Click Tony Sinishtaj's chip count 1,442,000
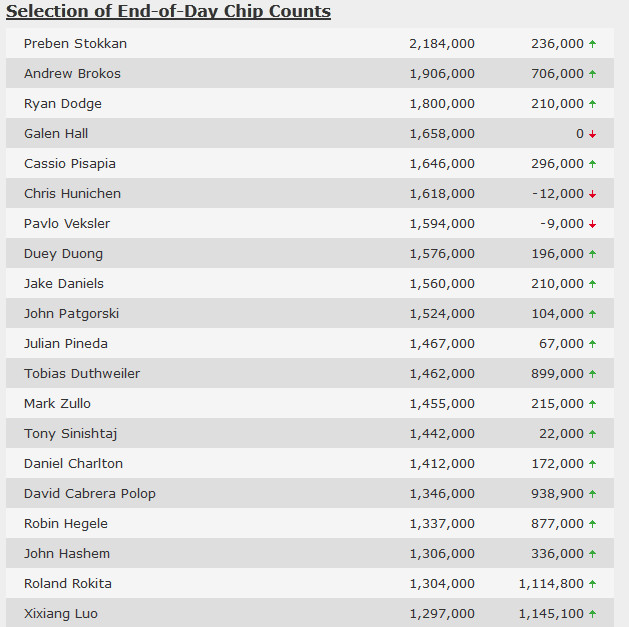 pos(442,434)
